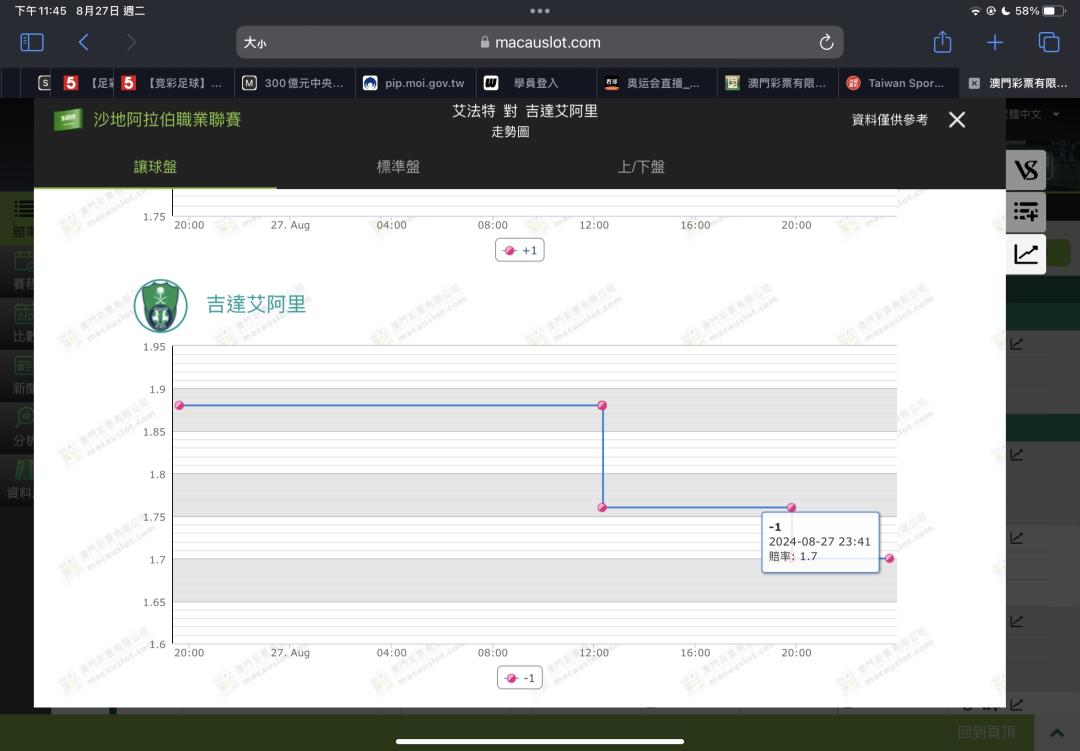Close the active 澳門彩票有限 tab
Viewport: 1080px width, 751px height.
point(974,83)
